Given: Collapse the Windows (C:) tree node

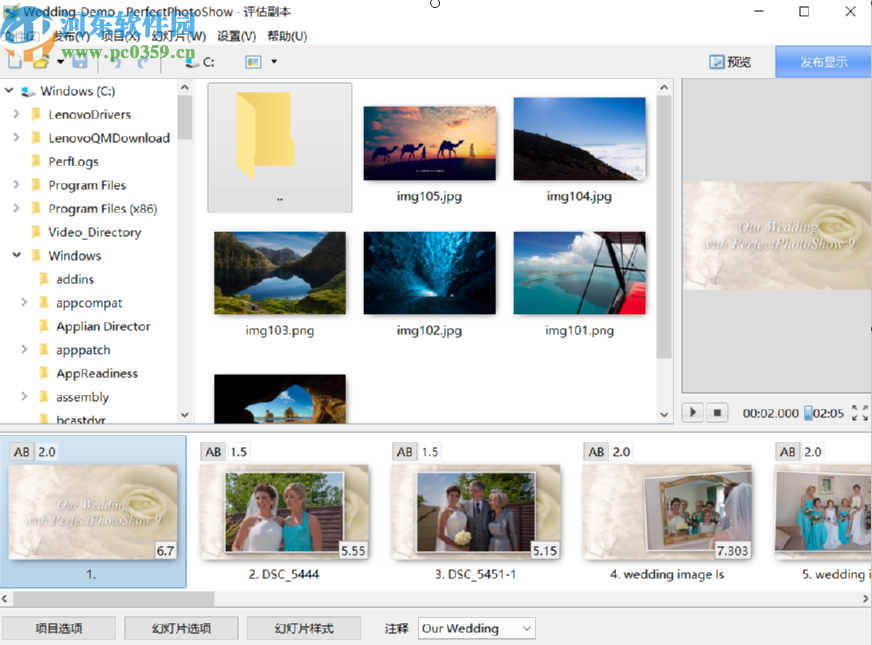Looking at the screenshot, I should coord(8,90).
